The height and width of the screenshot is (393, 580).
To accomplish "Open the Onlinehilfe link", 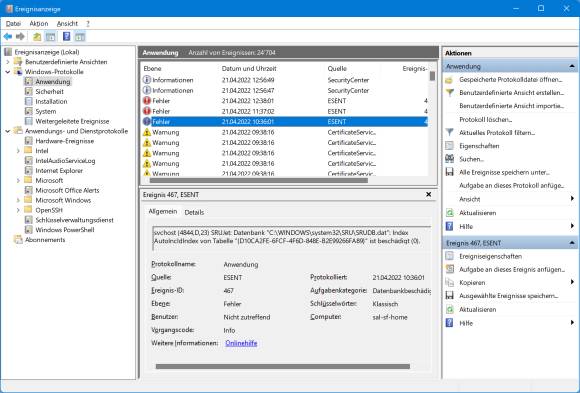I will (241, 343).
